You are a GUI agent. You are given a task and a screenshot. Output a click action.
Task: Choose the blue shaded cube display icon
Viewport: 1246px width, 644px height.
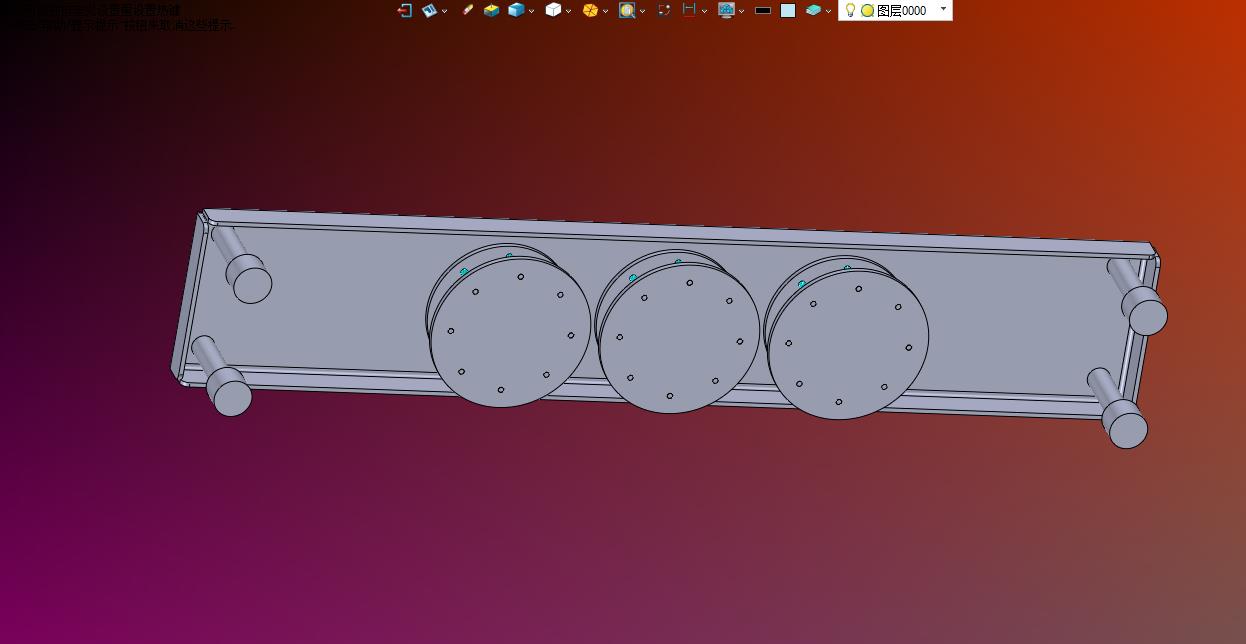(x=516, y=10)
